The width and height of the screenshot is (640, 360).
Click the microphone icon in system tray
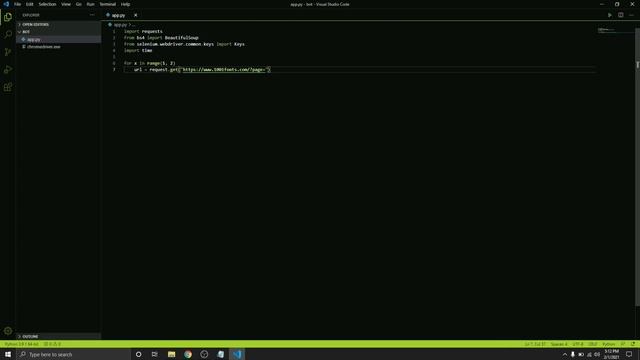coord(573,354)
